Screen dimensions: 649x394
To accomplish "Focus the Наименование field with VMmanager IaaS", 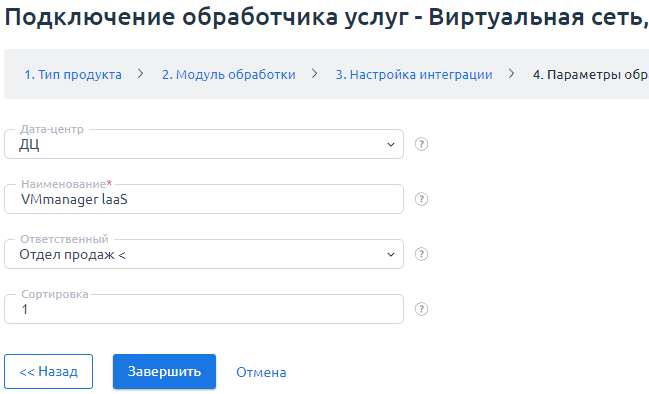I will [204, 199].
